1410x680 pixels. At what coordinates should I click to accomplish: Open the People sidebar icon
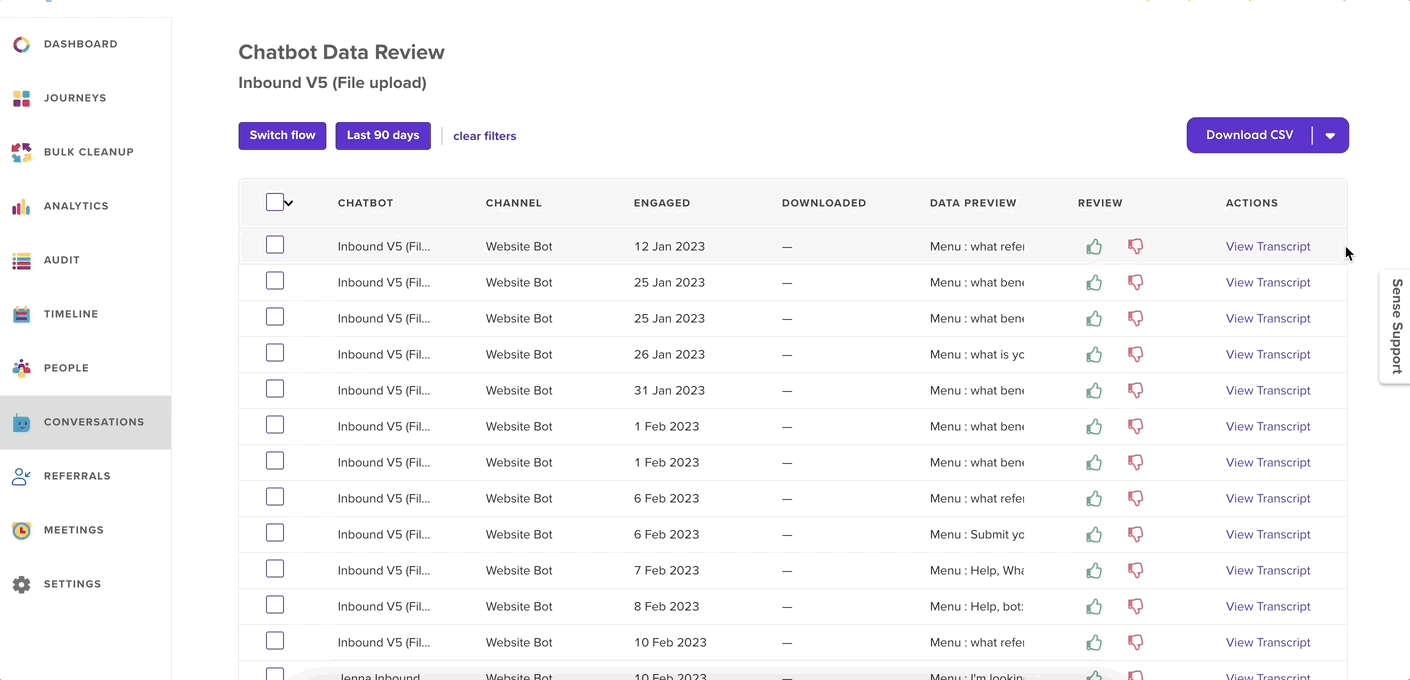21,368
